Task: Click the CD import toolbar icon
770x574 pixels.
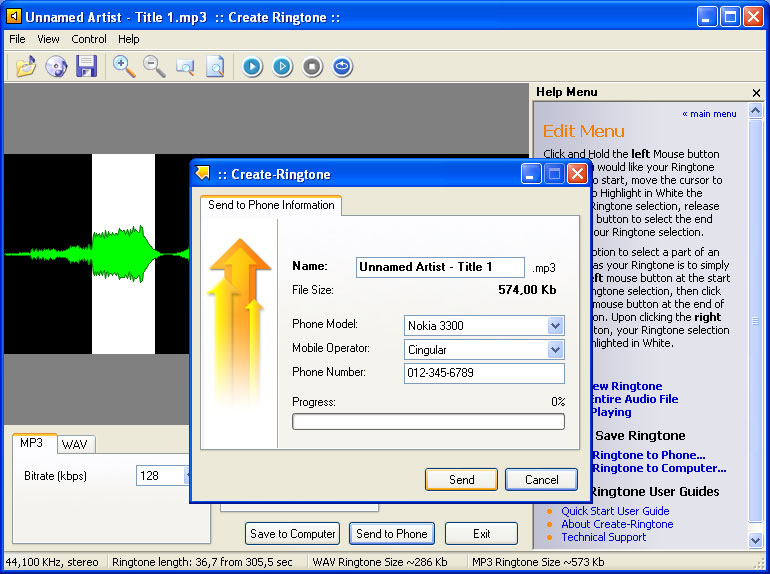Action: click(56, 67)
